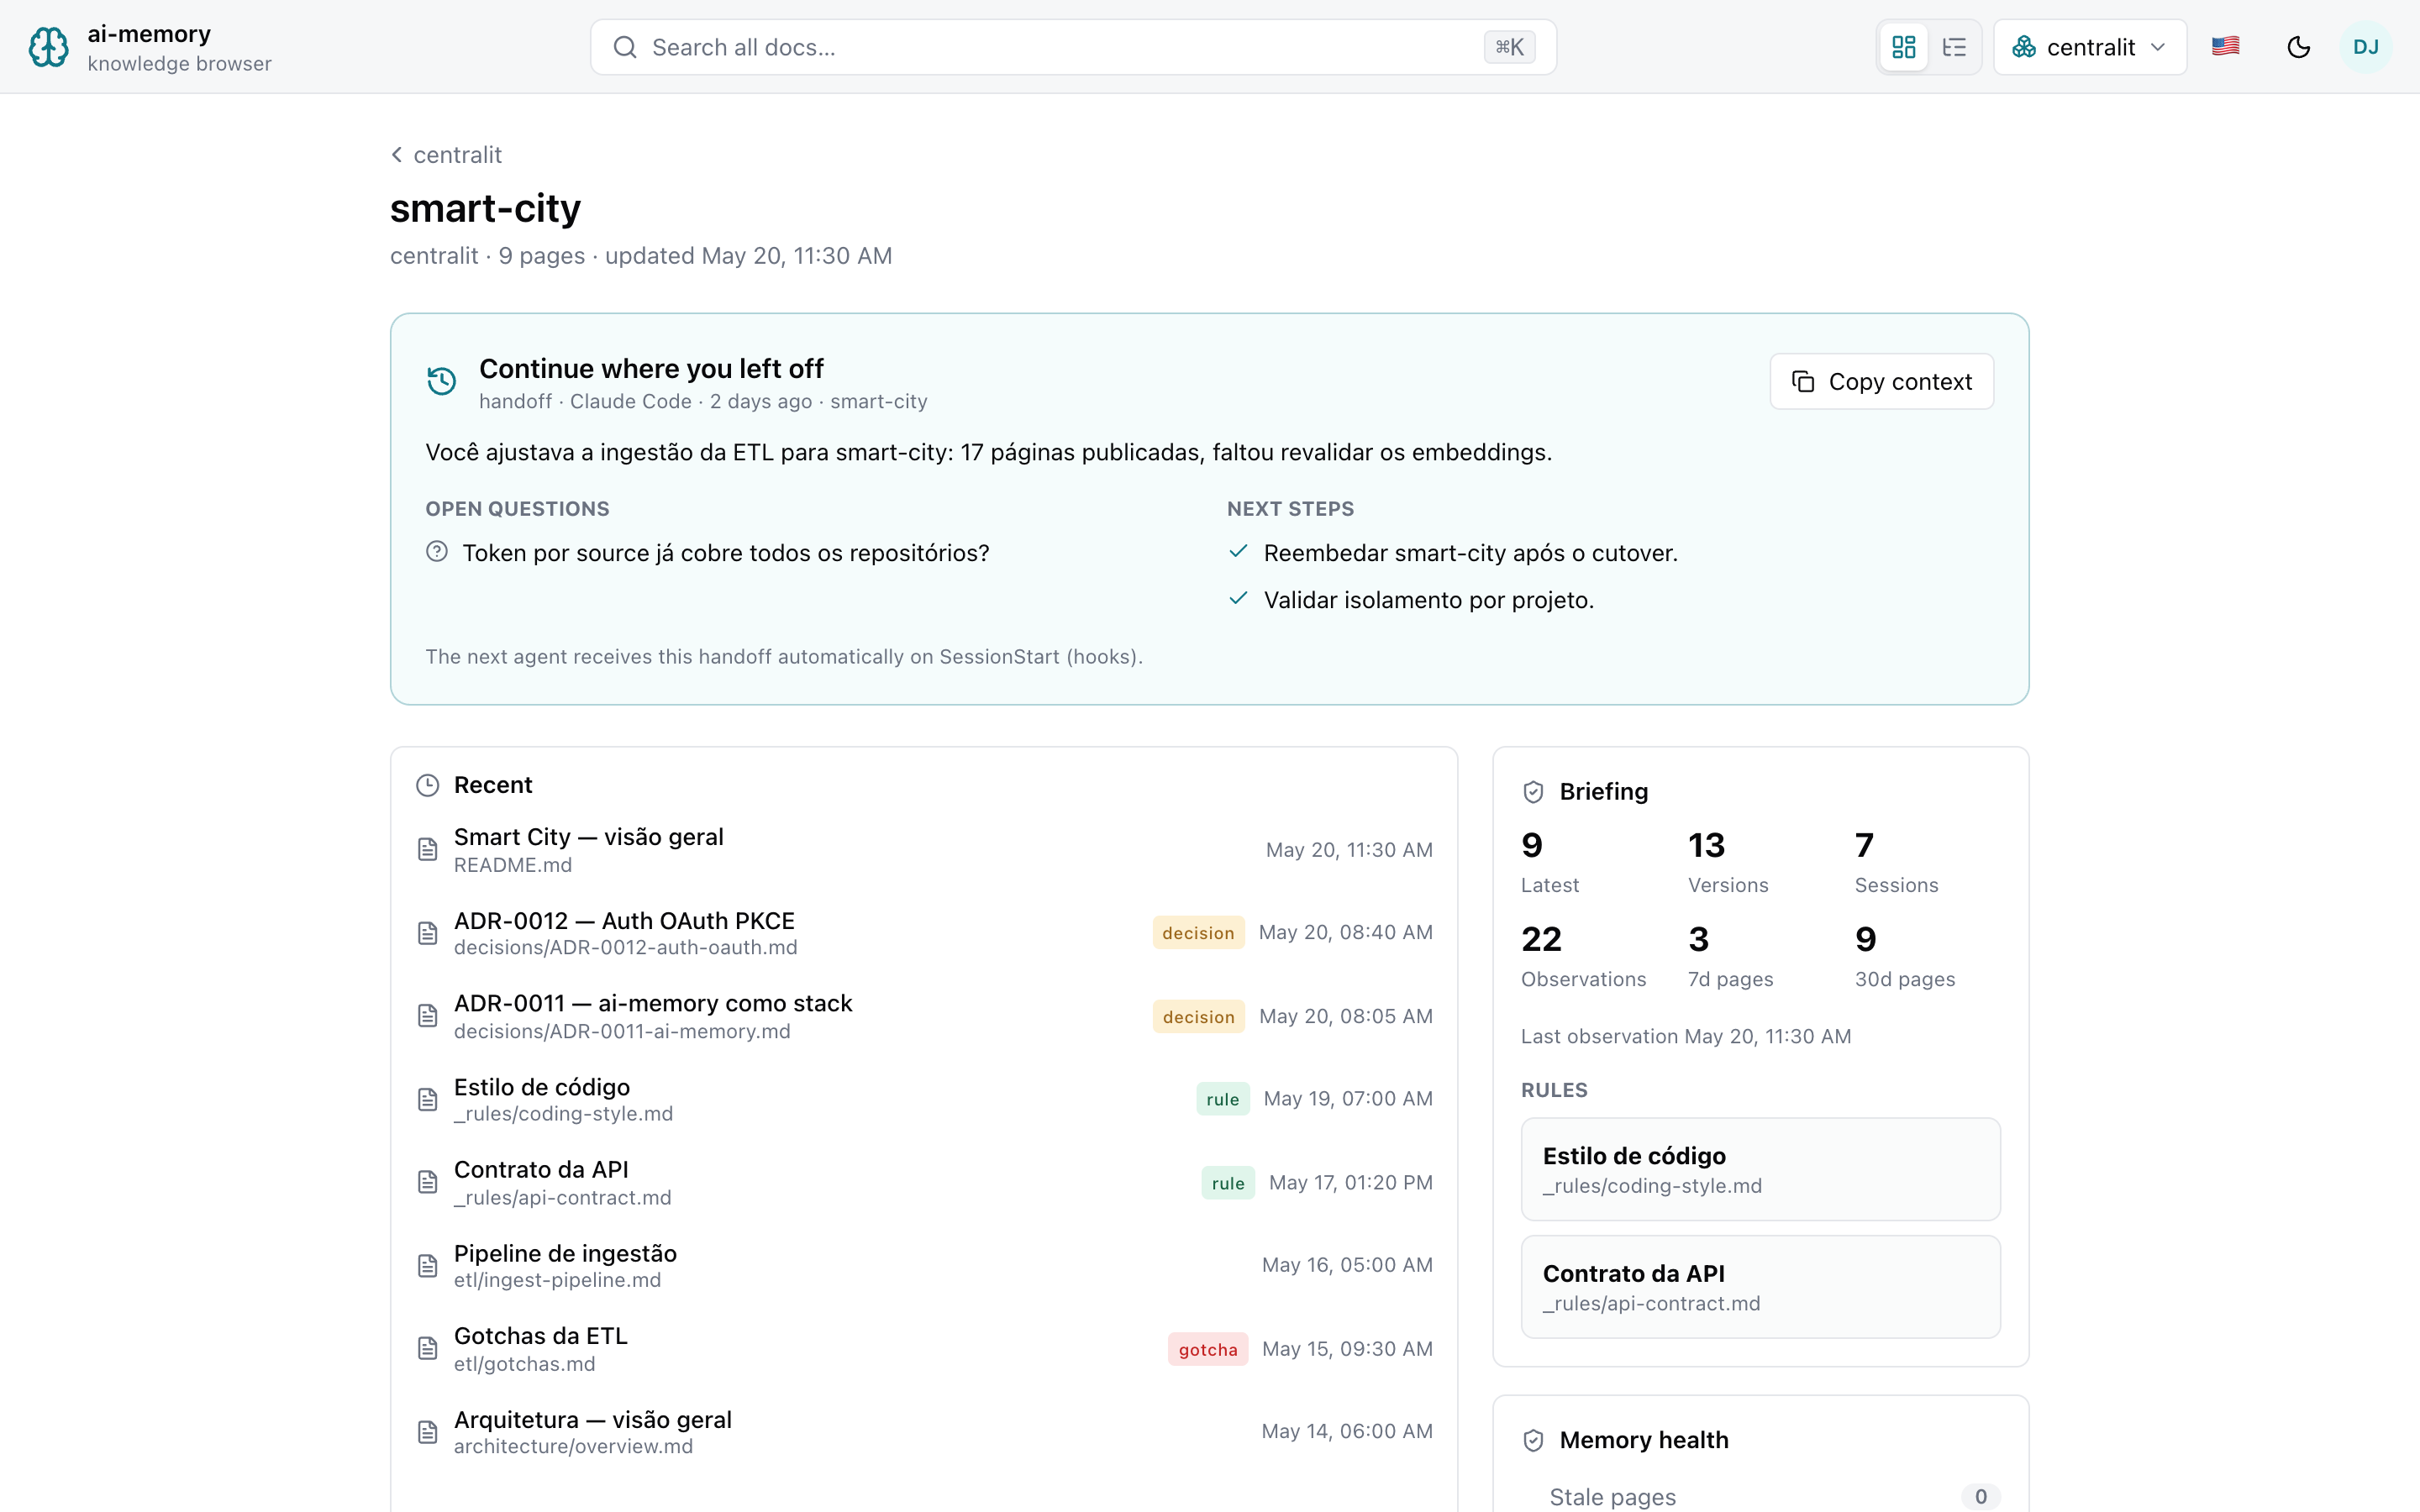This screenshot has width=2420, height=1512.
Task: Click document icon for README.md row
Action: click(427, 849)
